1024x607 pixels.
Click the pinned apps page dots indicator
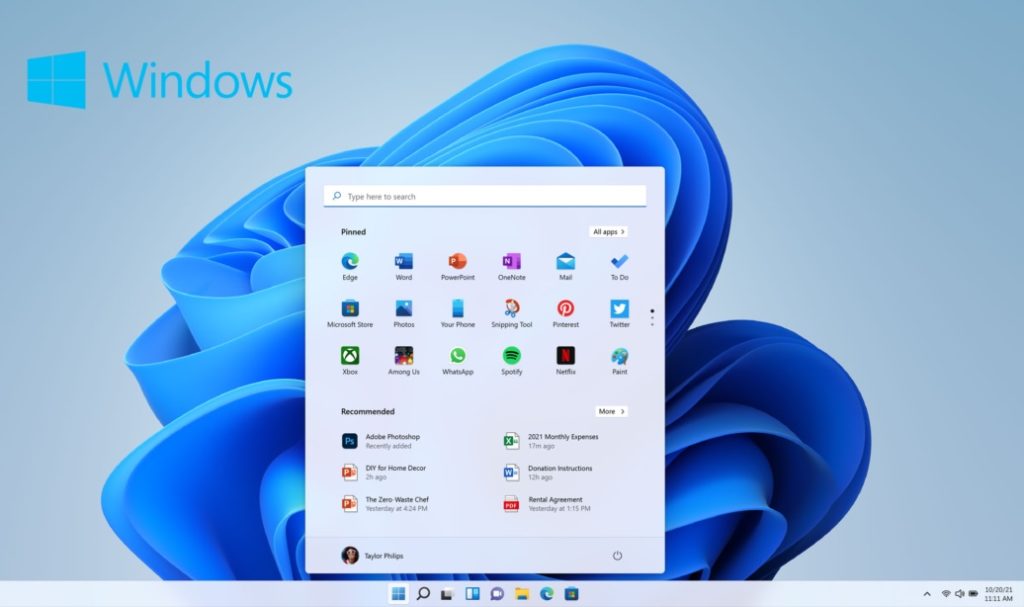(x=652, y=318)
